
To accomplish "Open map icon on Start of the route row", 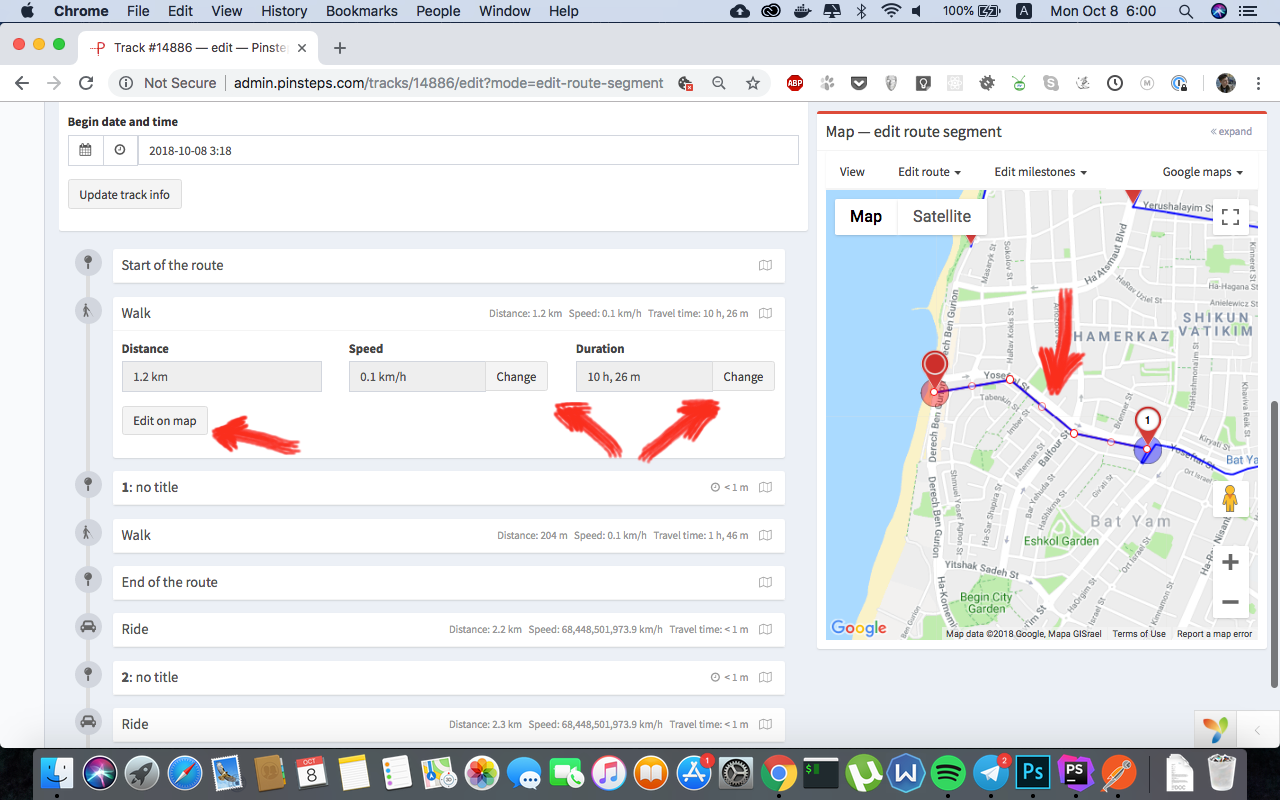I will point(765,265).
